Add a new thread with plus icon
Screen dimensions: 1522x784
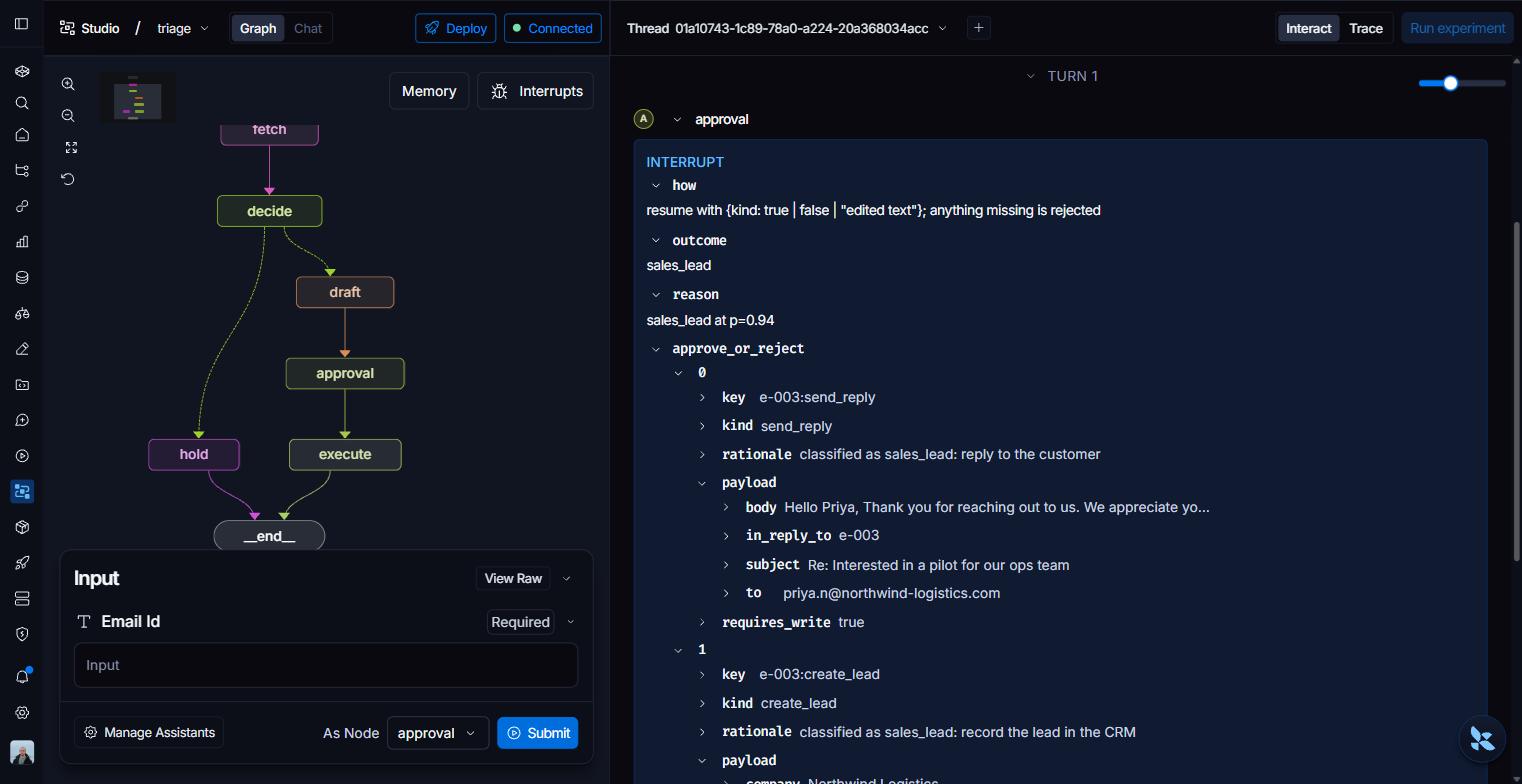(x=979, y=28)
